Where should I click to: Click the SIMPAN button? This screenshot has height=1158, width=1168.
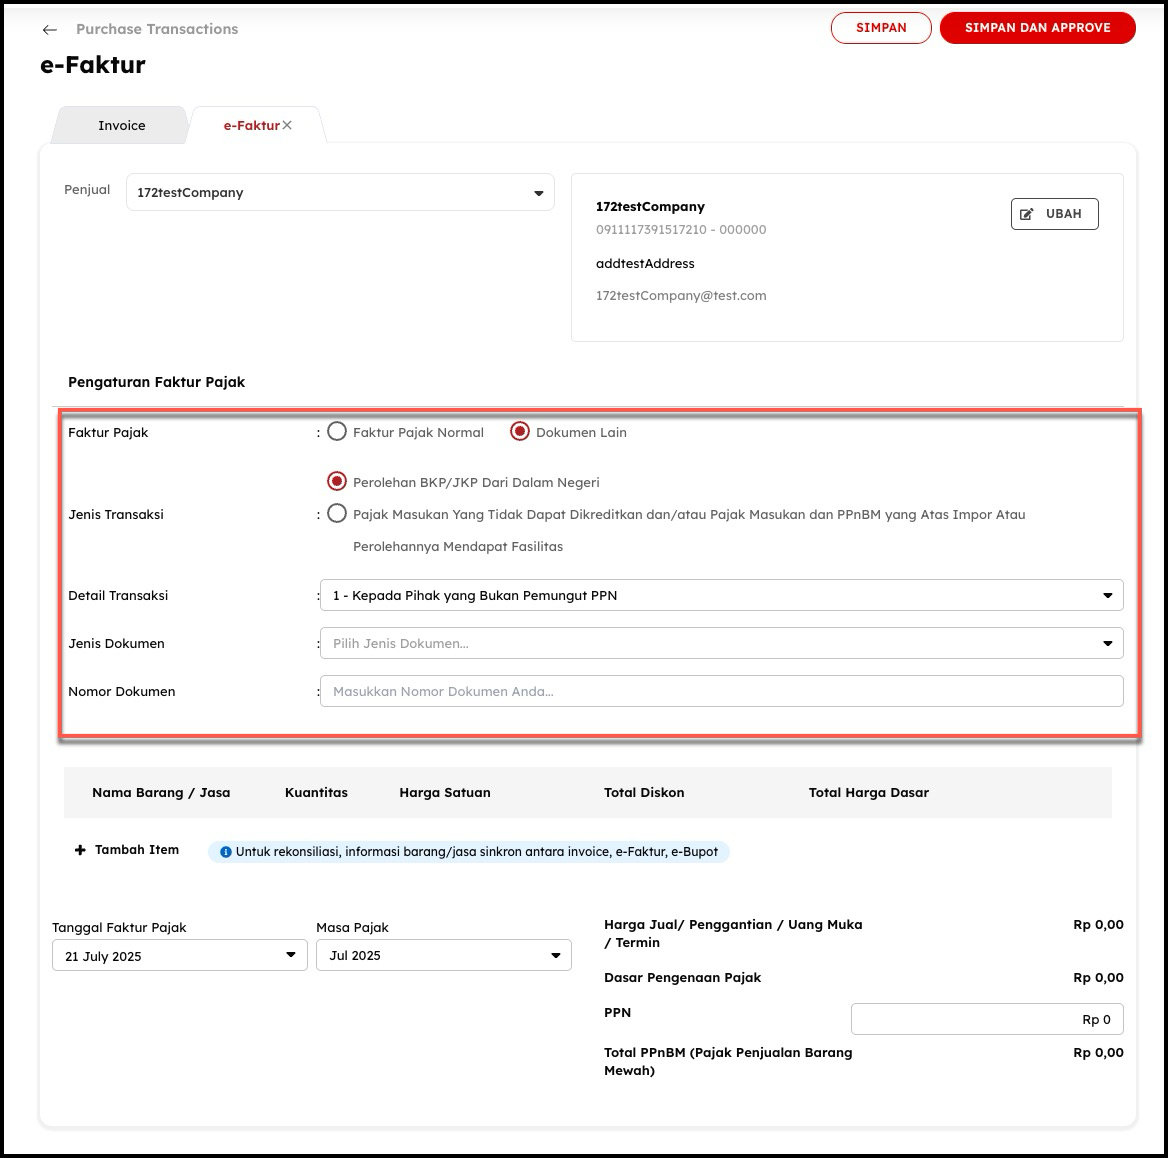[x=881, y=28]
